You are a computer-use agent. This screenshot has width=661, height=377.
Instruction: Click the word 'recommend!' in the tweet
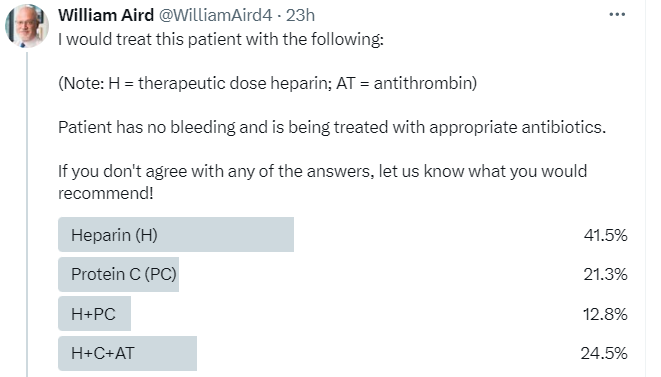pyautogui.click(x=106, y=193)
